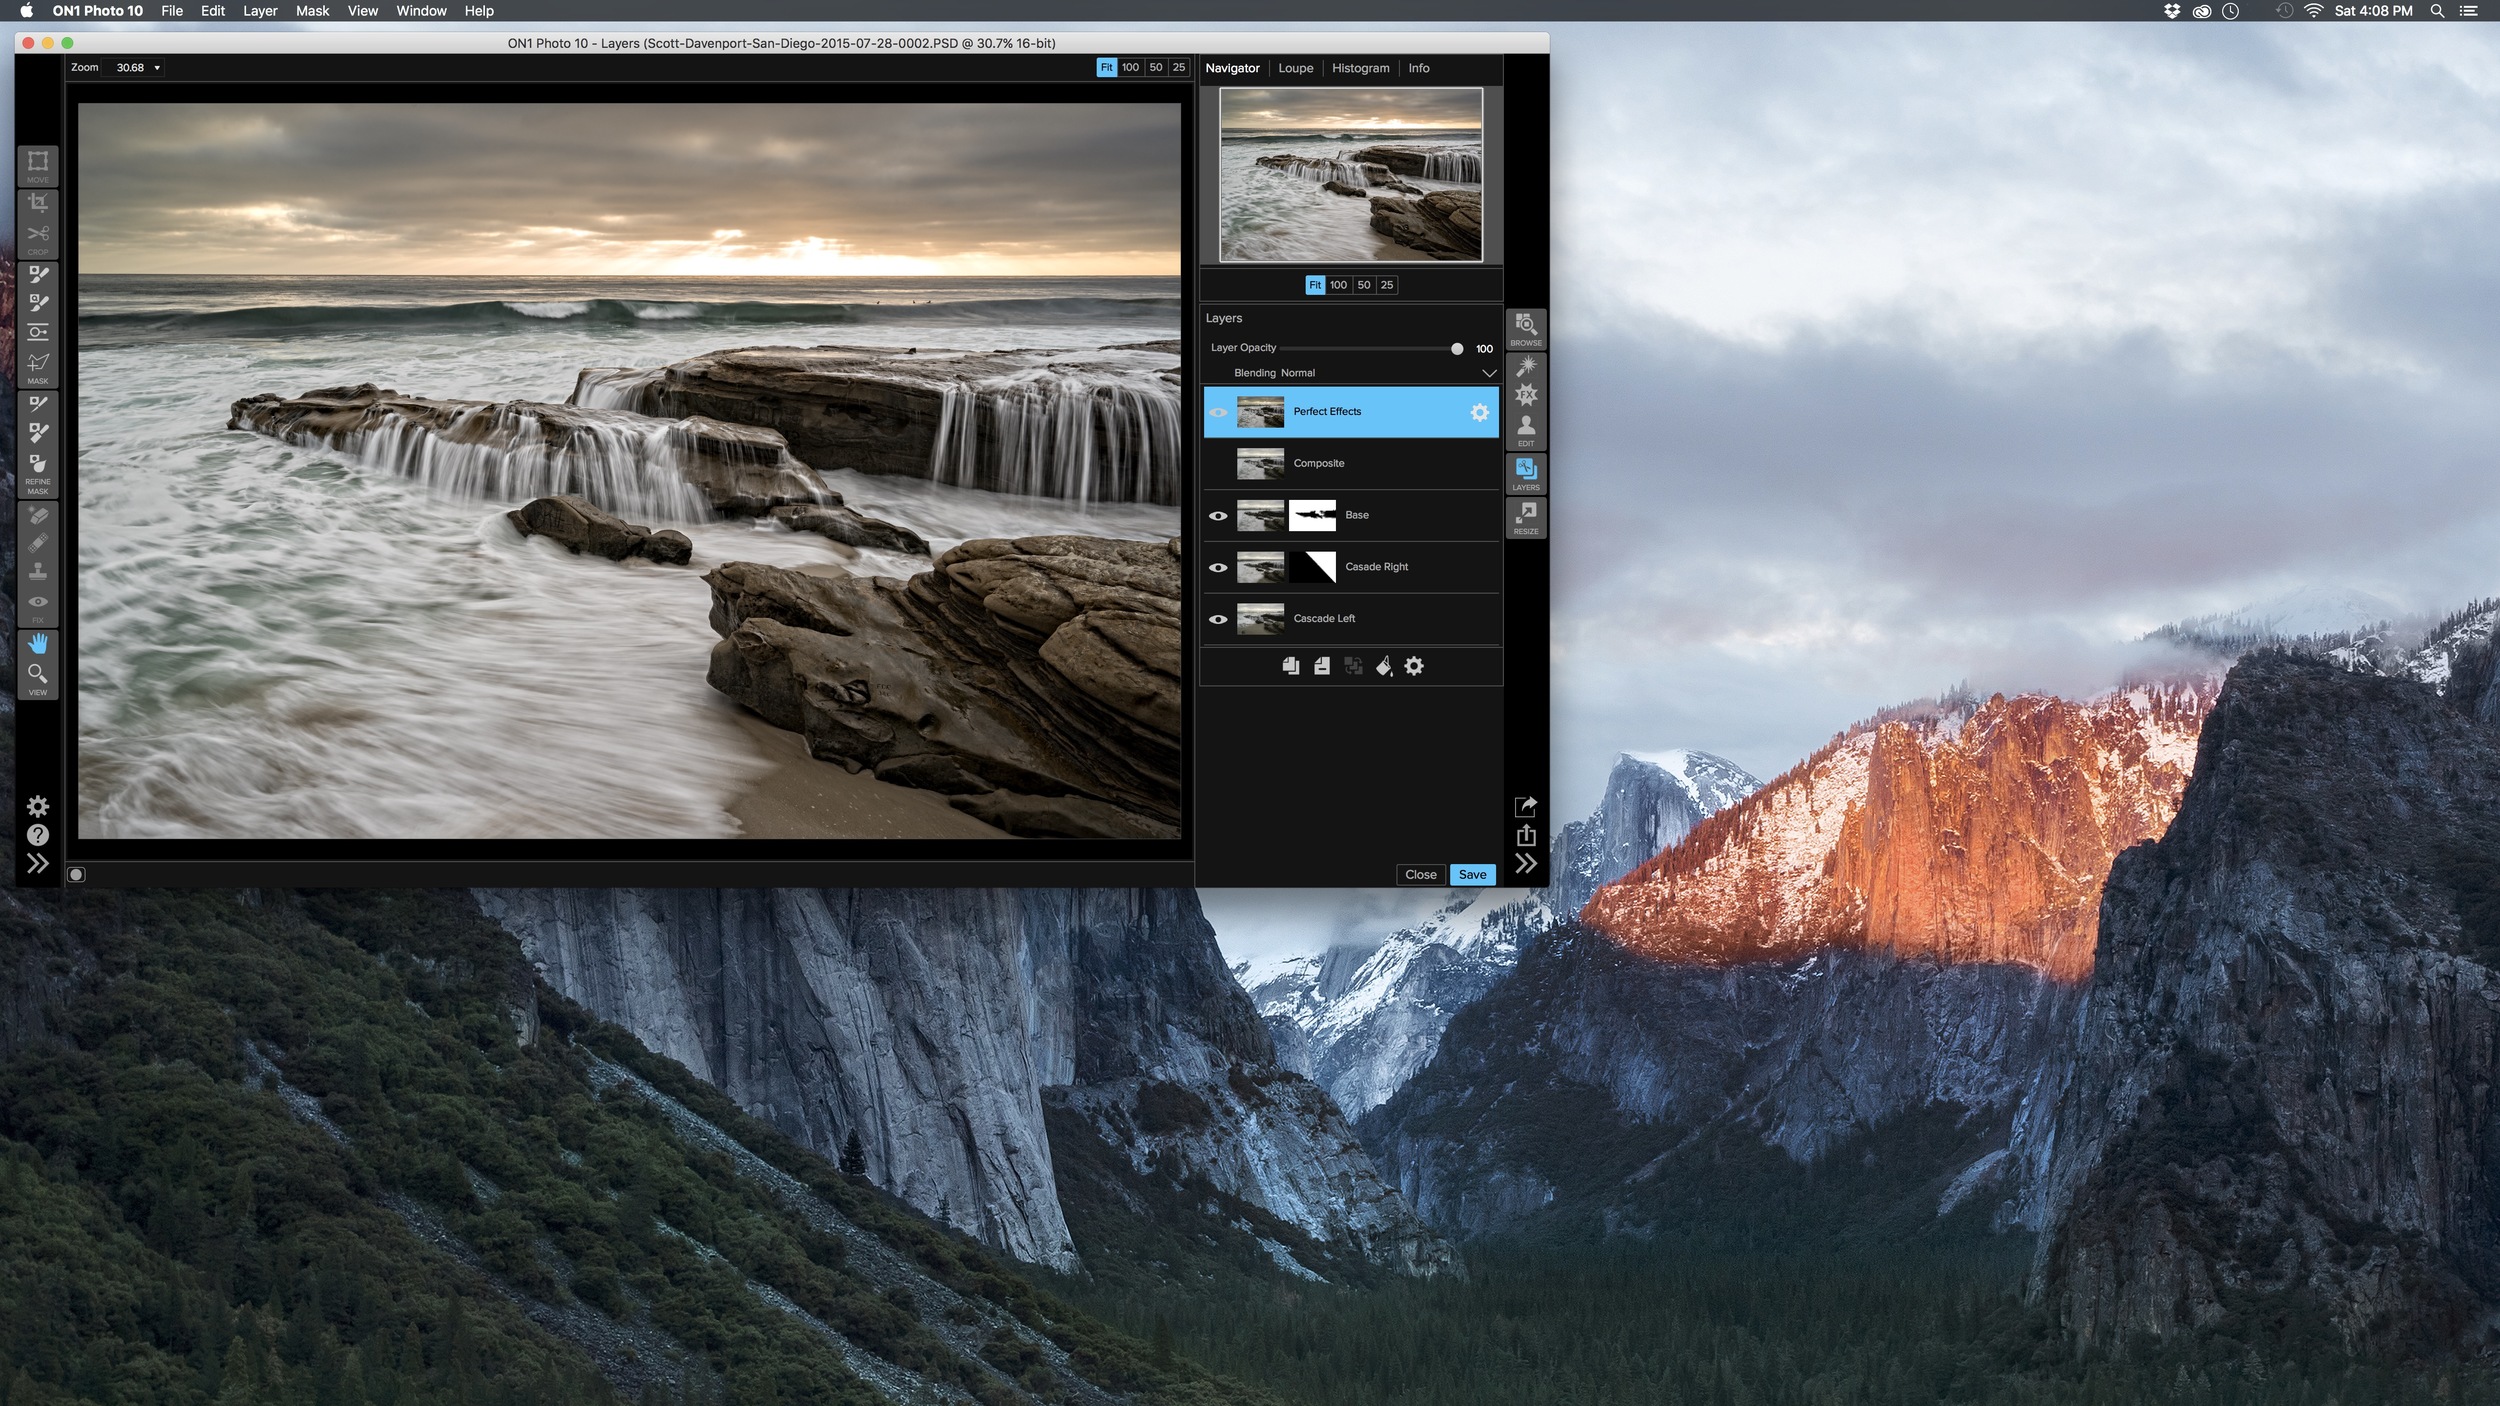Viewport: 2500px width, 1406px height.
Task: Toggle visibility of Perfect Effects layer
Action: coord(1218,412)
